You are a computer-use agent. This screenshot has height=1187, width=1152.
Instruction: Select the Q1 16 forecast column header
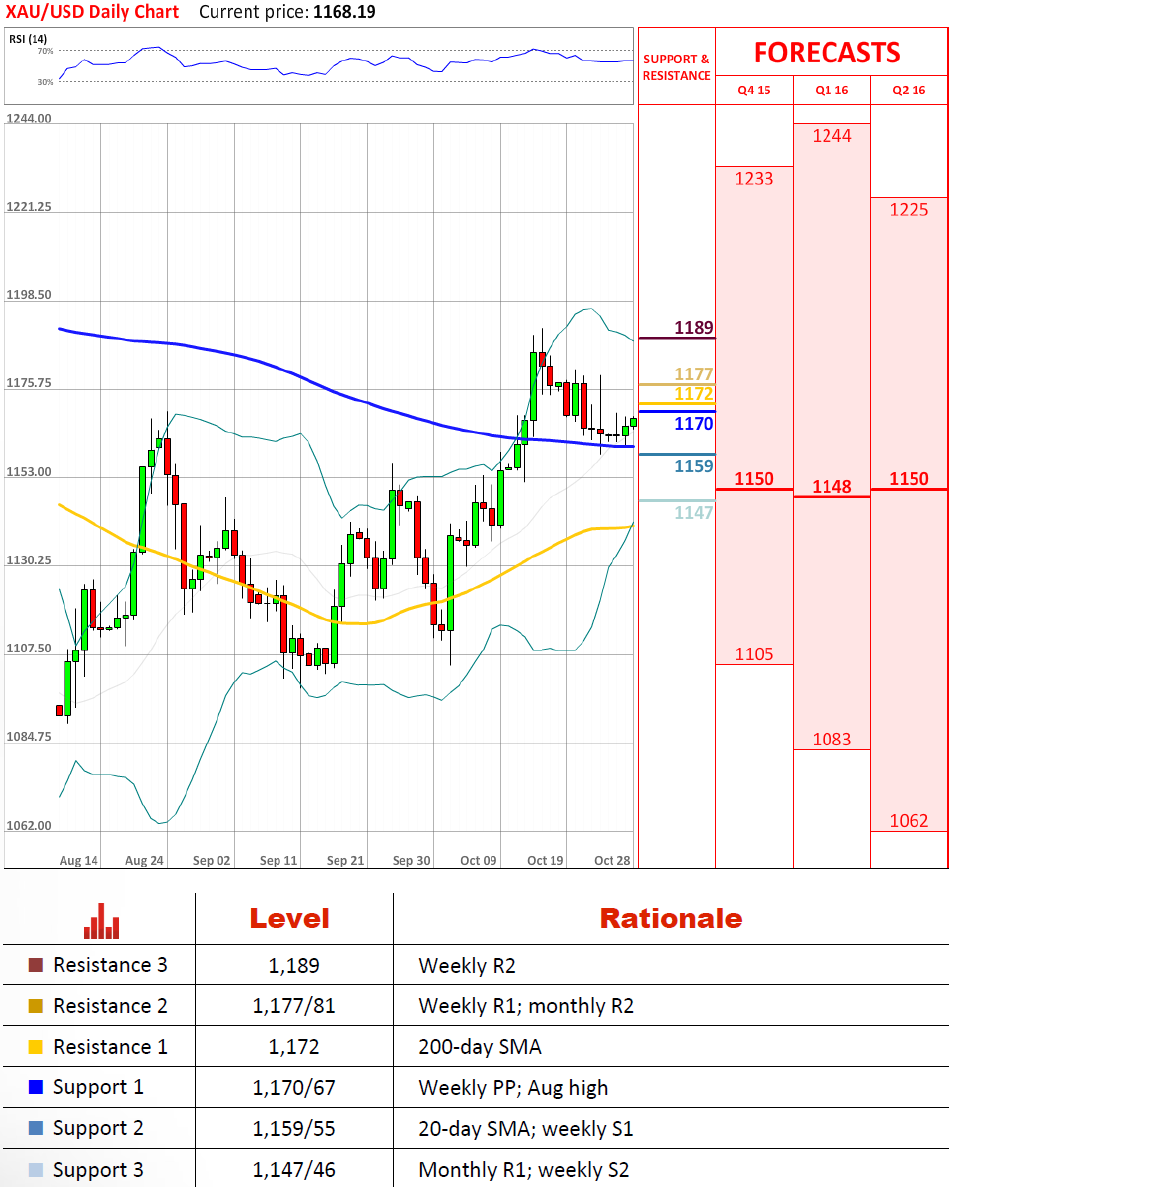coord(832,90)
